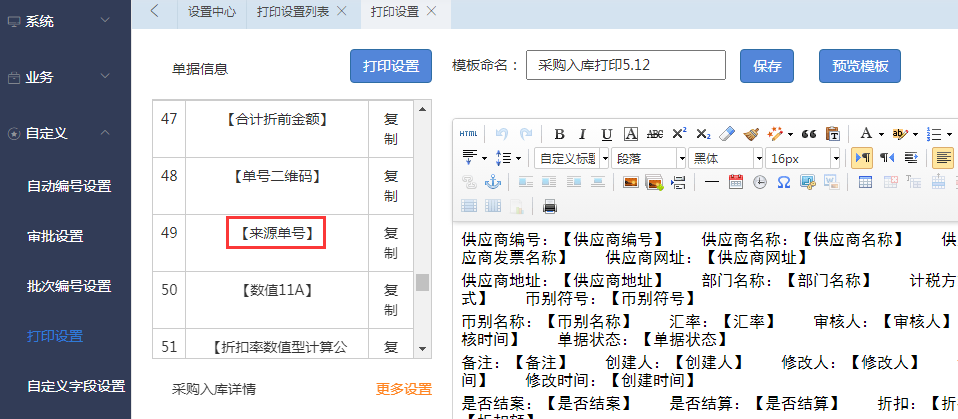958x419 pixels.
Task: Open the 自定义标题 dropdown
Action: pos(572,158)
